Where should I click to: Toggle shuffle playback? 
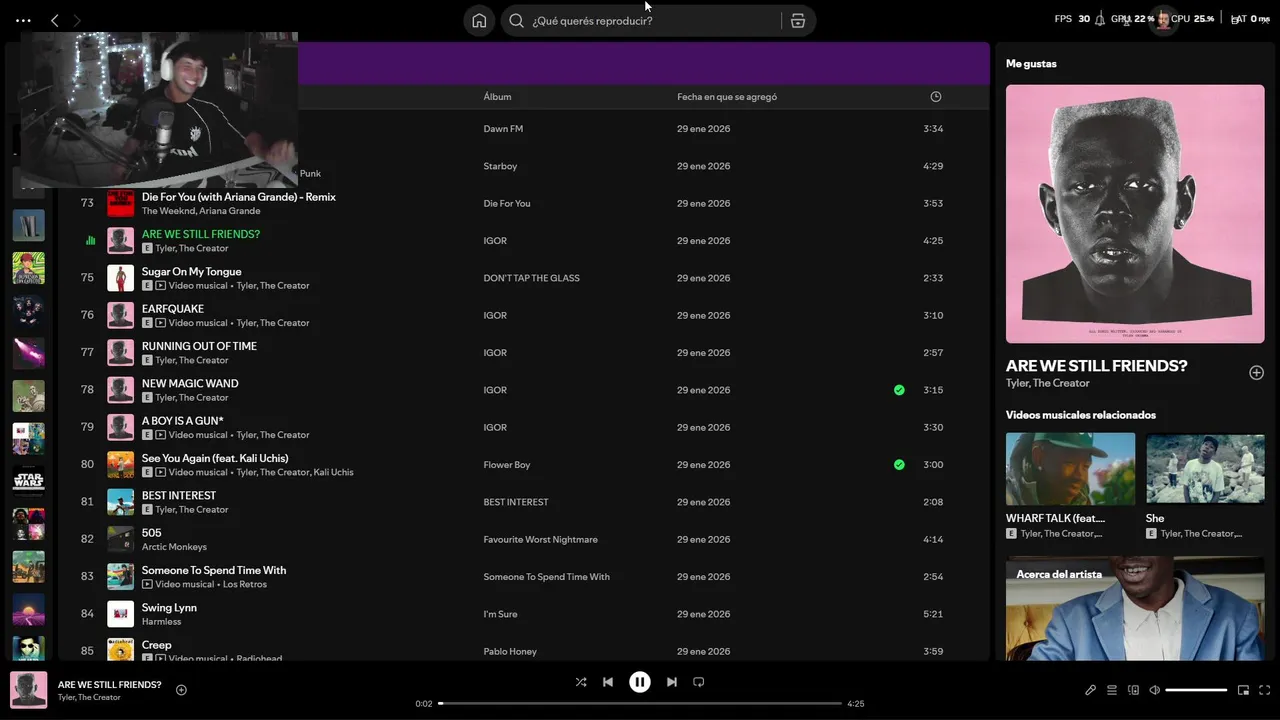click(x=581, y=682)
